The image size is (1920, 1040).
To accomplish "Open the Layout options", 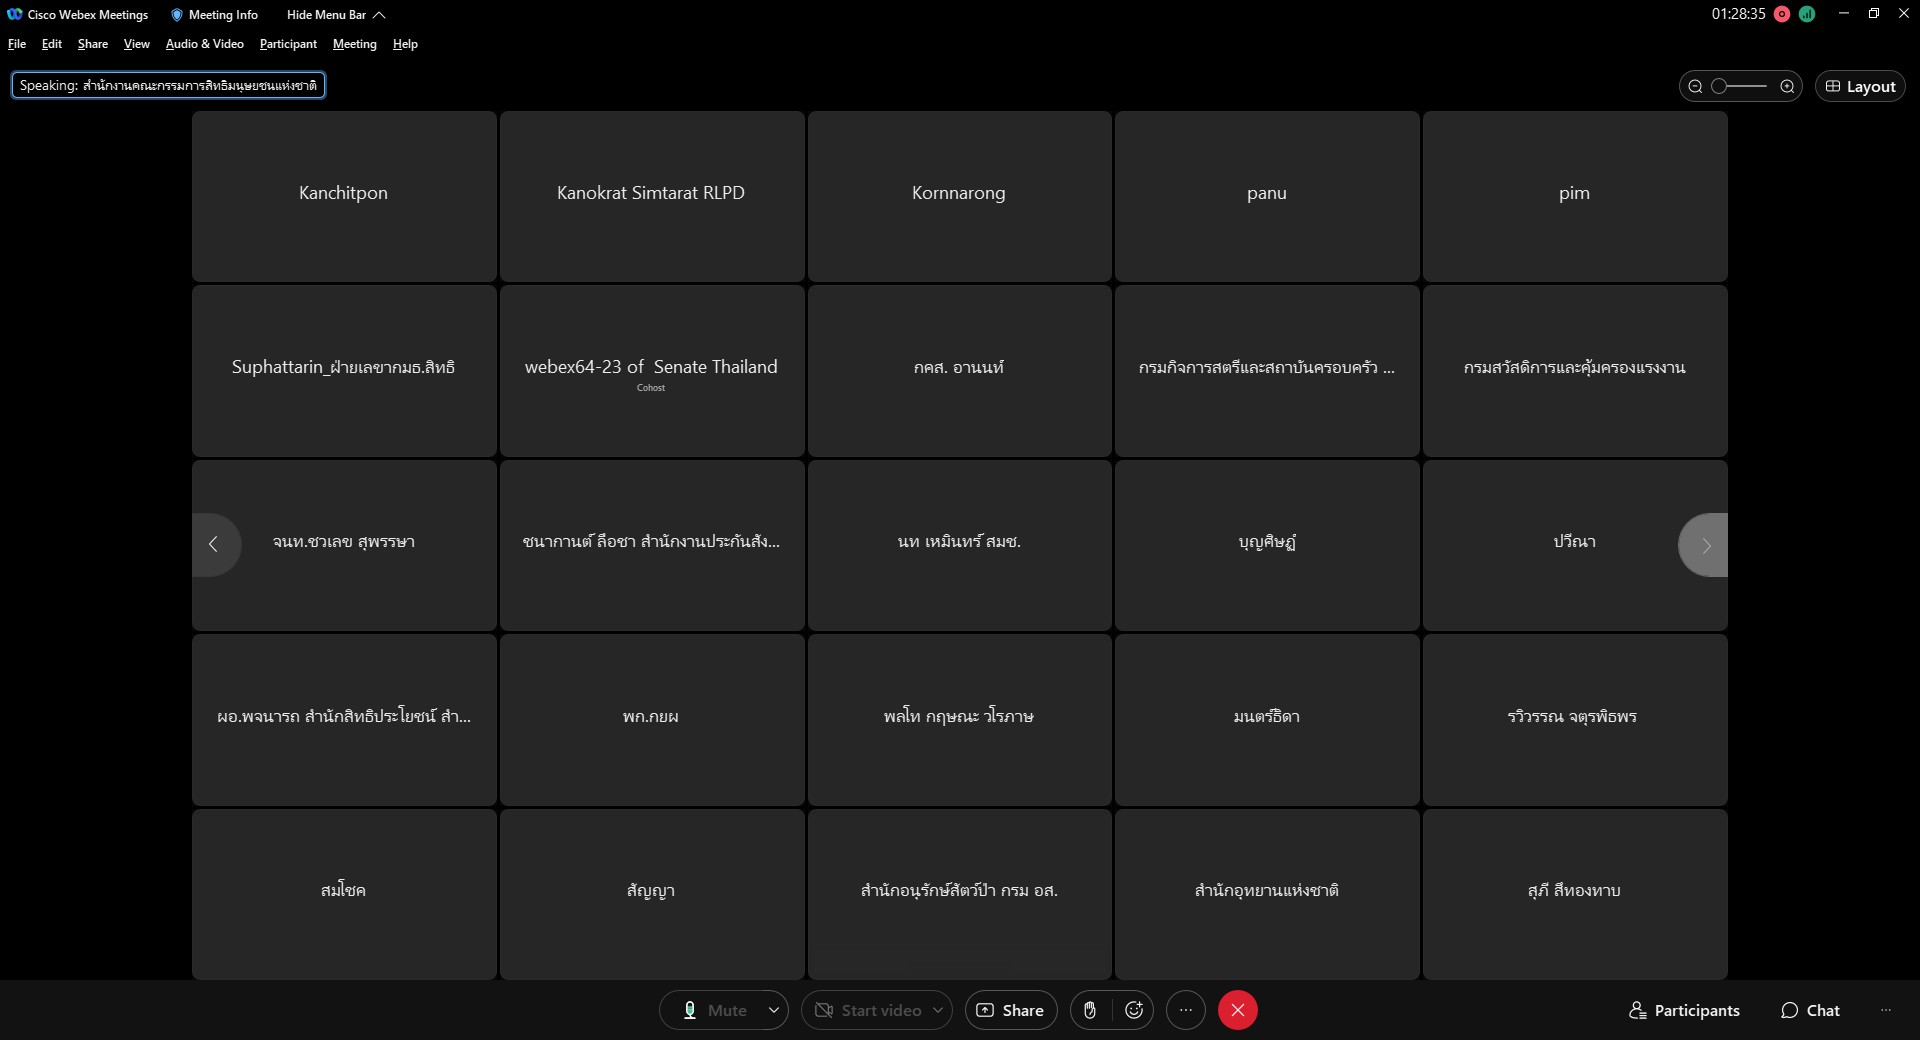I will [1860, 86].
